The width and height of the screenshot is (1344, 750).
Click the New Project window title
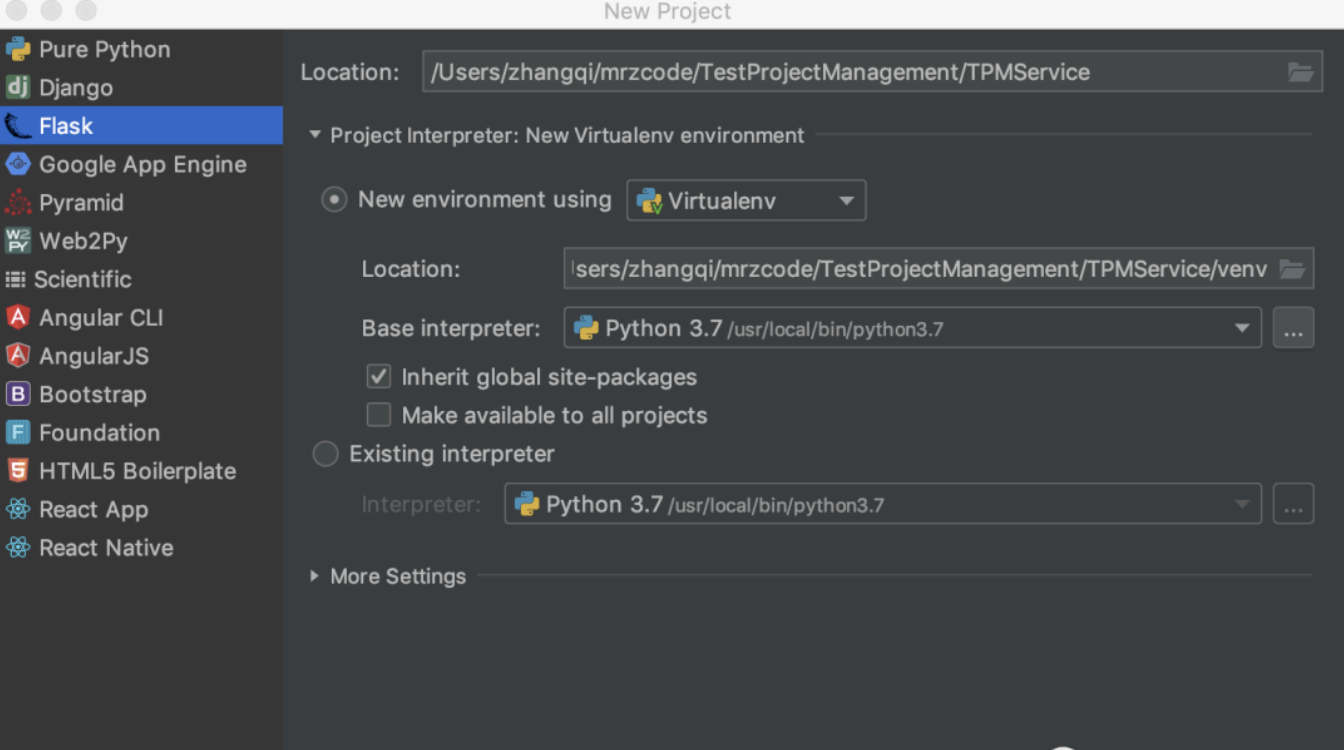(x=667, y=12)
